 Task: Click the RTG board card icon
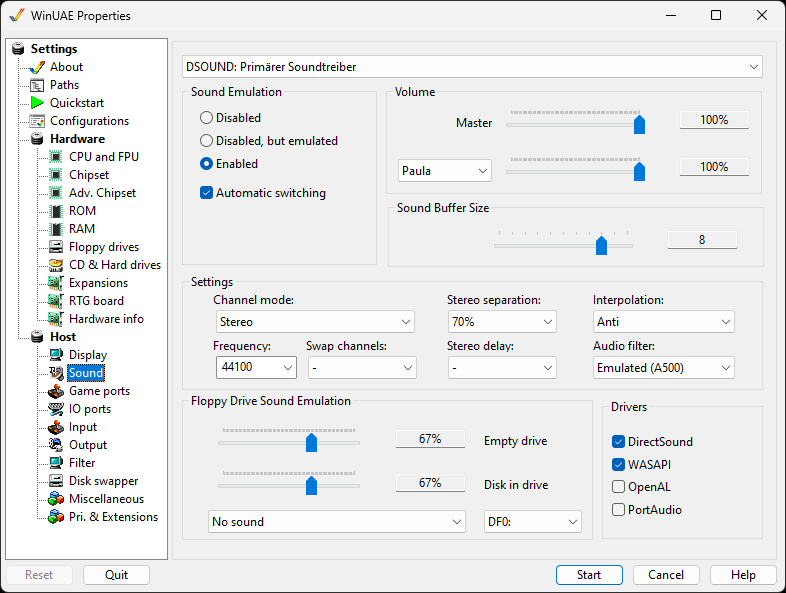tap(56, 301)
